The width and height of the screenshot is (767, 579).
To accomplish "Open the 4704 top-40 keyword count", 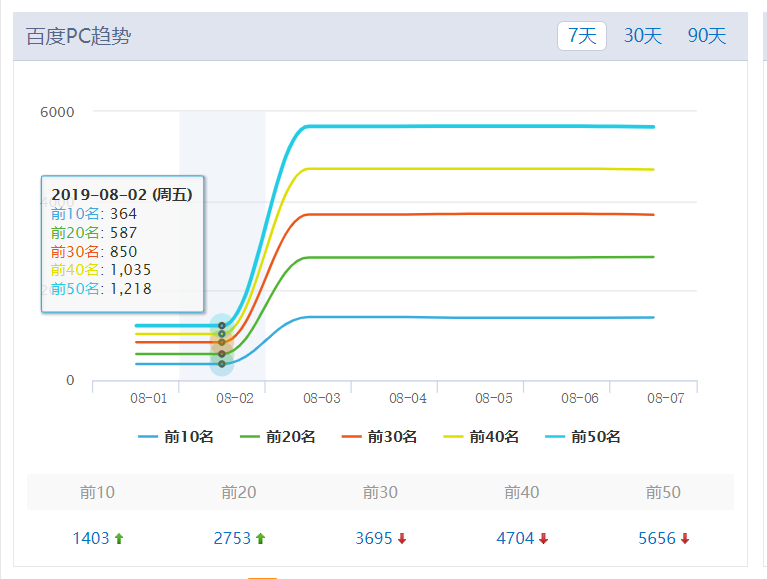I will (515, 538).
